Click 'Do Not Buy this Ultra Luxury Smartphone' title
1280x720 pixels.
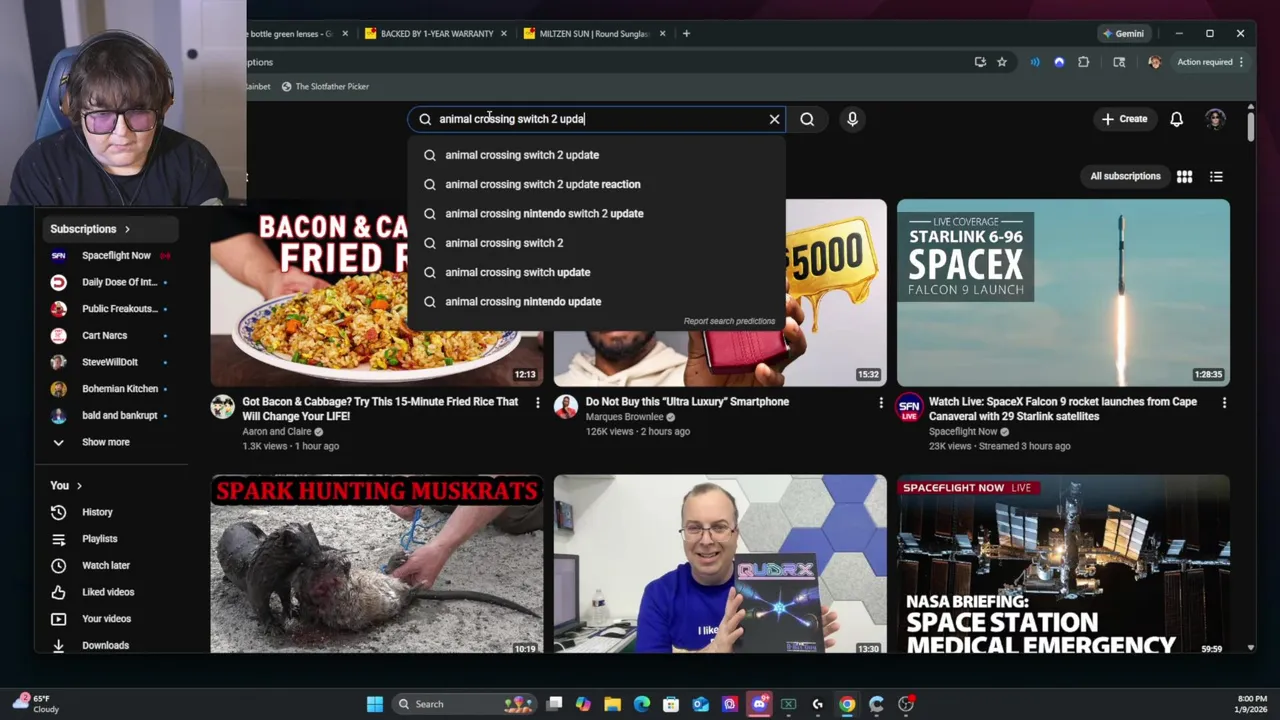[x=687, y=402]
